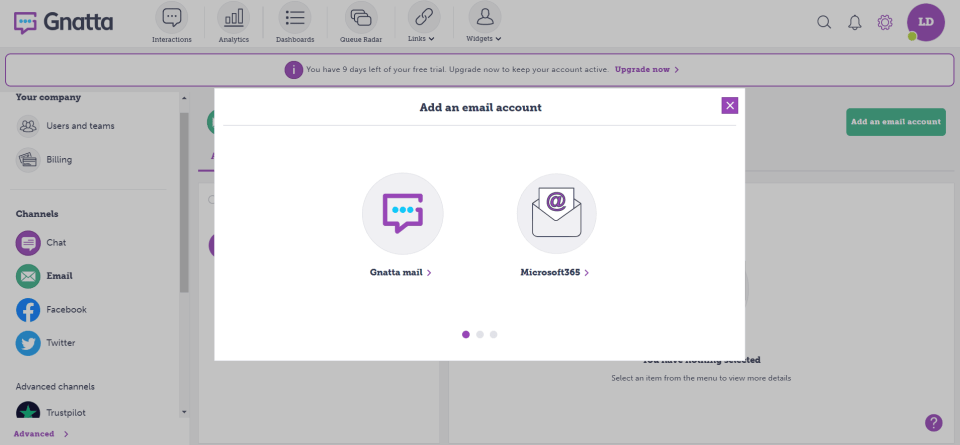The width and height of the screenshot is (960, 445).
Task: Select the first carousel page dot
Action: click(x=466, y=335)
